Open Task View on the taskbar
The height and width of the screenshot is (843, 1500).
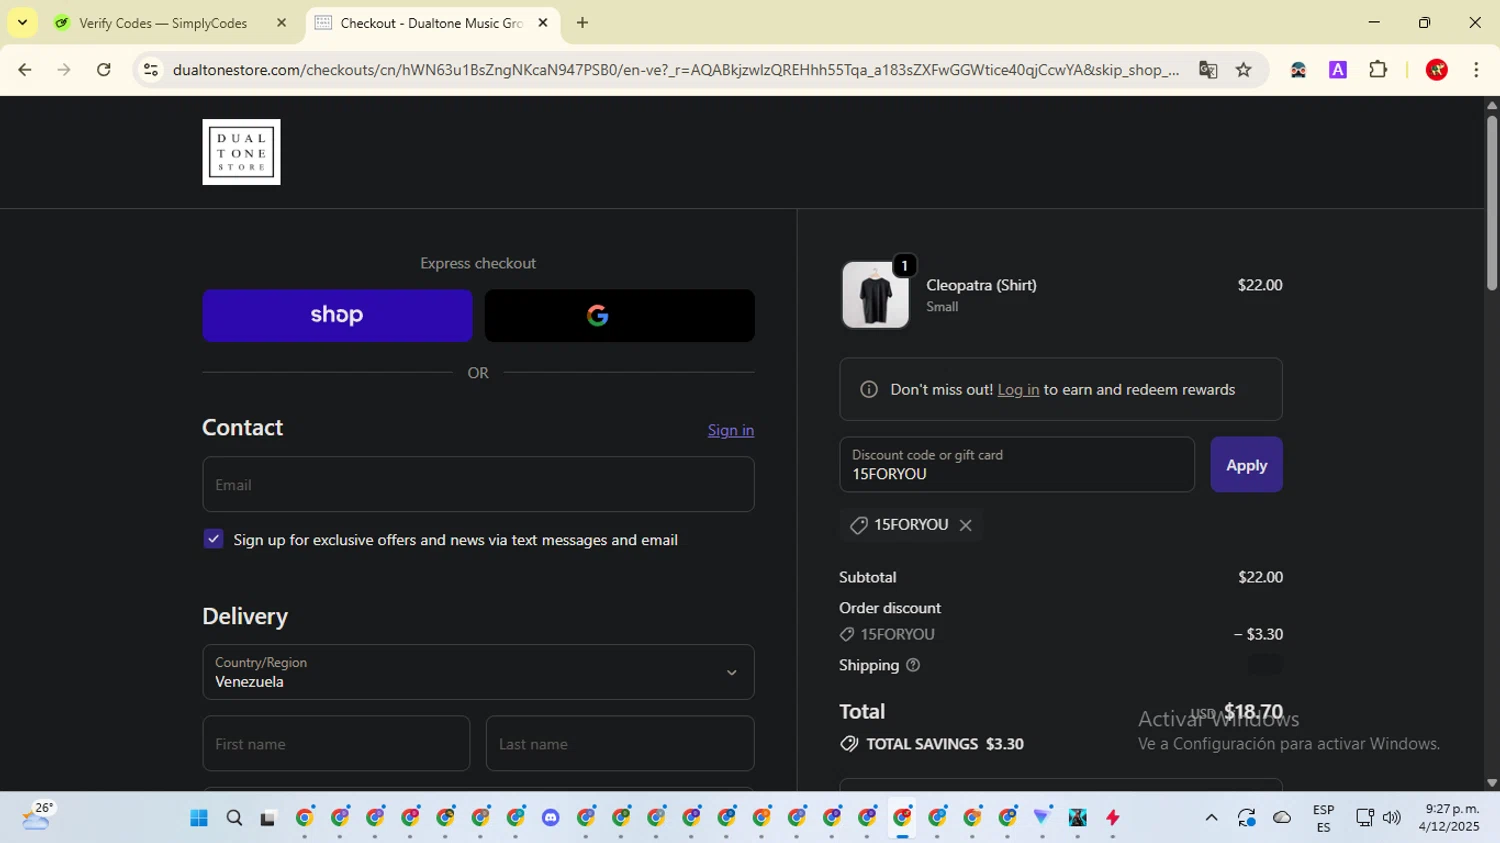point(268,818)
